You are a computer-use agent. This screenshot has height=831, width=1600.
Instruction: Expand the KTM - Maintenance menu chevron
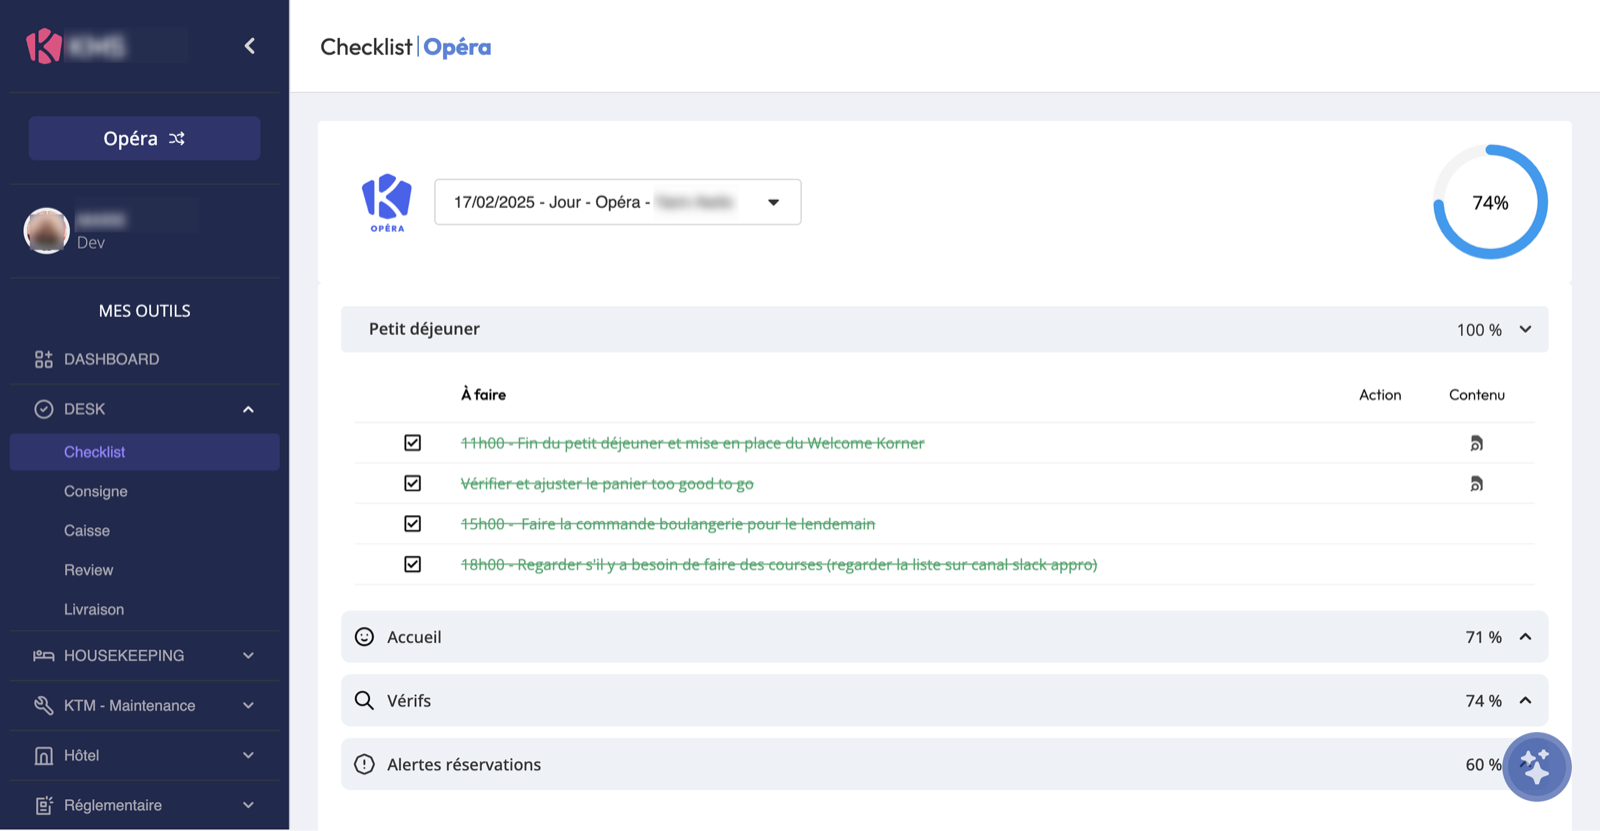248,706
